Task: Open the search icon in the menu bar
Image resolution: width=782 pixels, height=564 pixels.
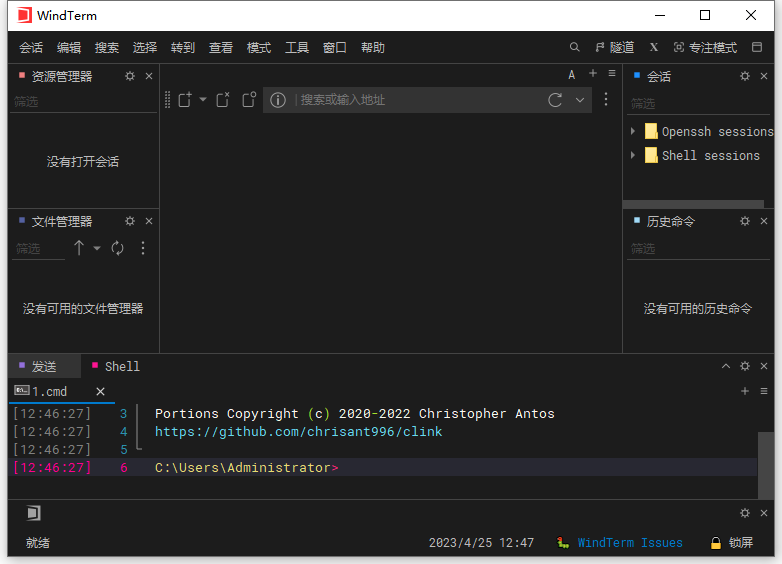Action: pos(575,47)
